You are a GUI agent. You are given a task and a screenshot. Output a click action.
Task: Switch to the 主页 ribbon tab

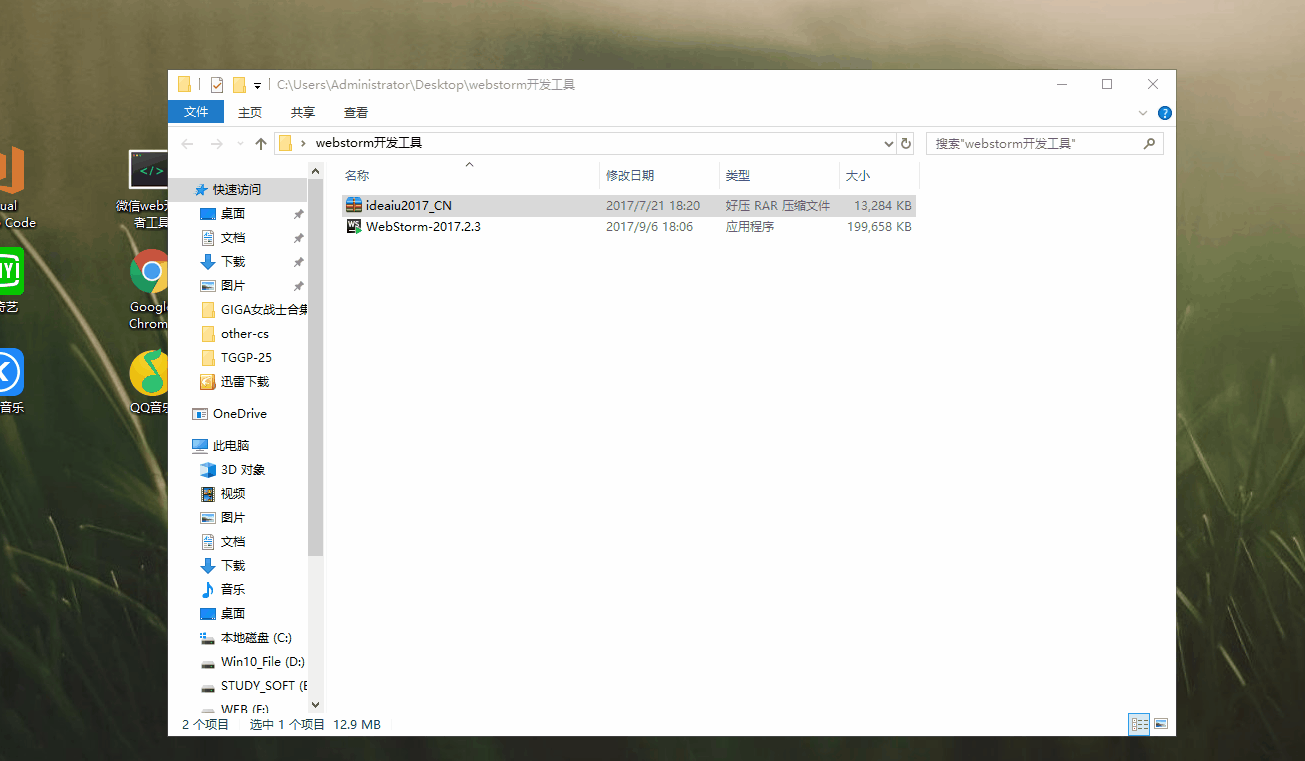250,113
